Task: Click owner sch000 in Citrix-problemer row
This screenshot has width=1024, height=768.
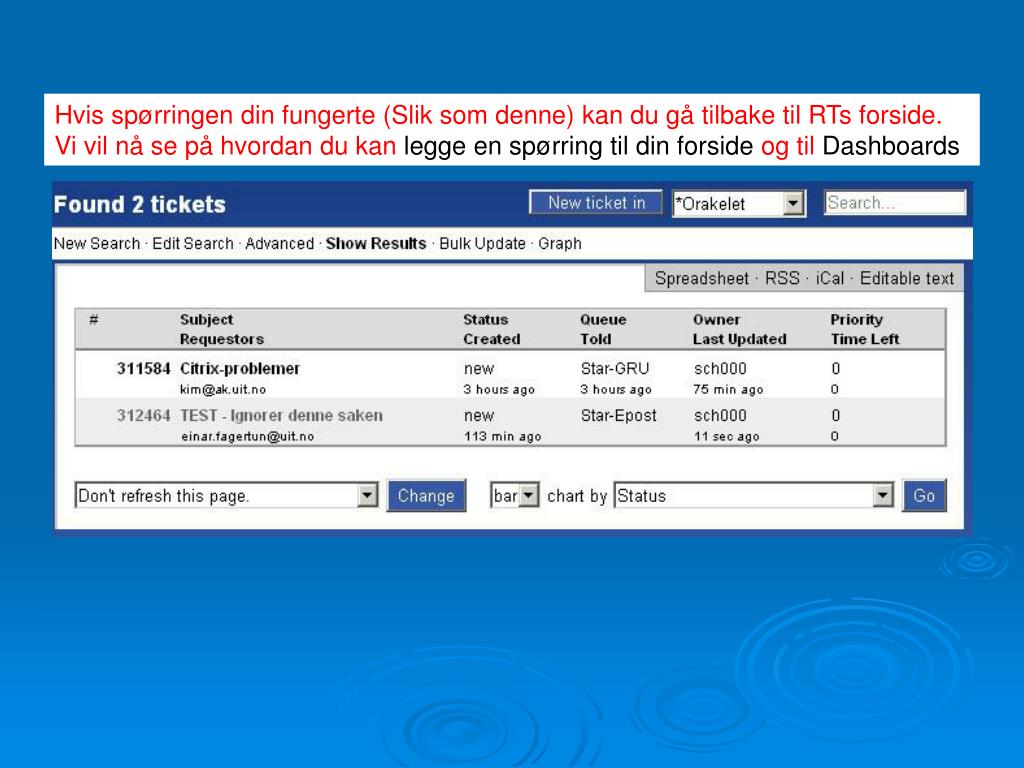Action: pos(720,368)
